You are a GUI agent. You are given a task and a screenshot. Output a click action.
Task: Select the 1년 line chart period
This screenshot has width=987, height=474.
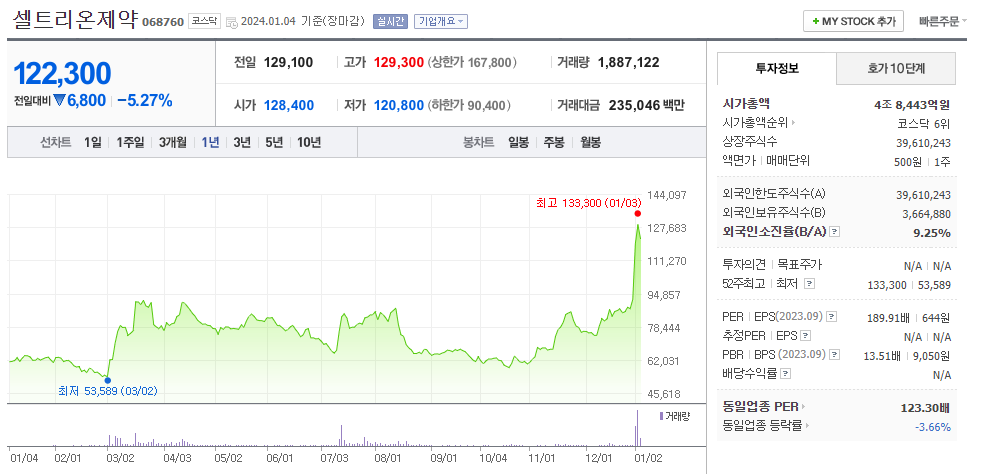point(210,142)
